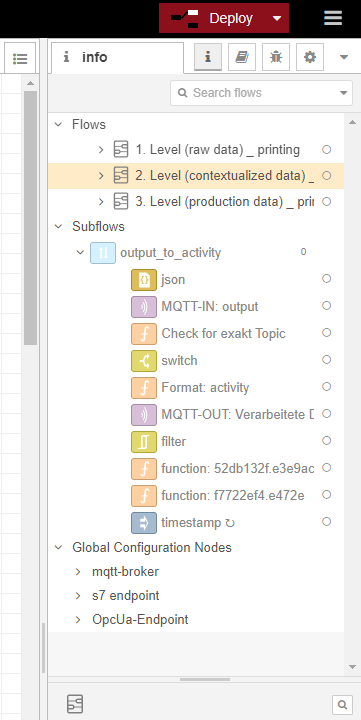Click the Format: activity function icon
The image size is (361, 720).
coord(144,388)
